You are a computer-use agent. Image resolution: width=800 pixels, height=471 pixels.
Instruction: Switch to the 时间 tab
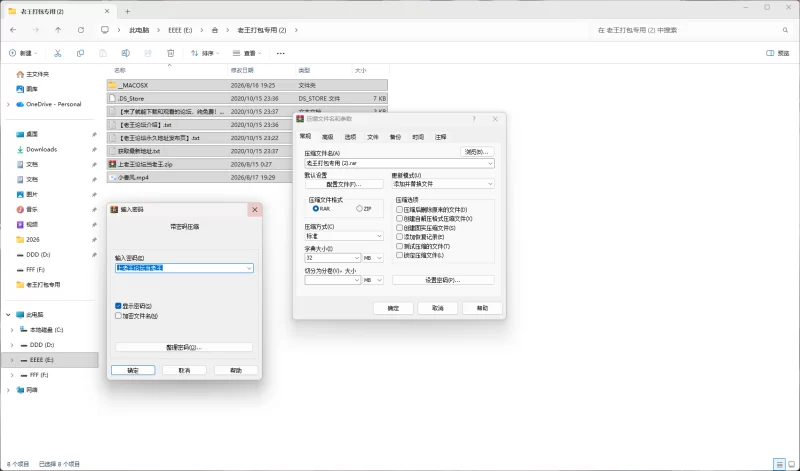418,137
